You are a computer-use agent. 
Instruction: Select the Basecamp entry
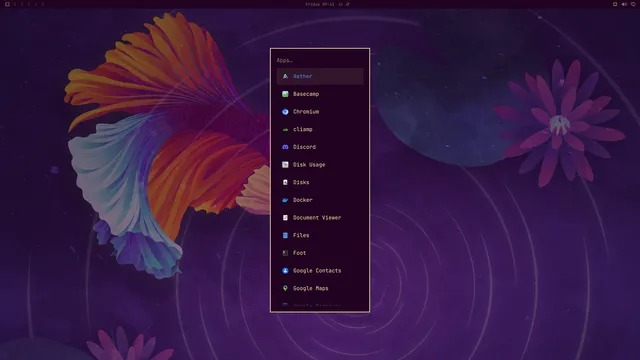tap(320, 94)
